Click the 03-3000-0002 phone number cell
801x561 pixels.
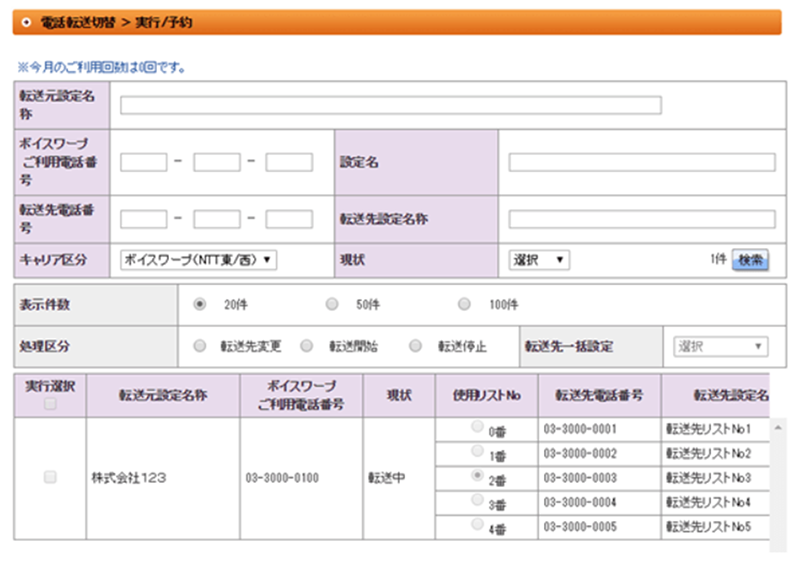(599, 454)
